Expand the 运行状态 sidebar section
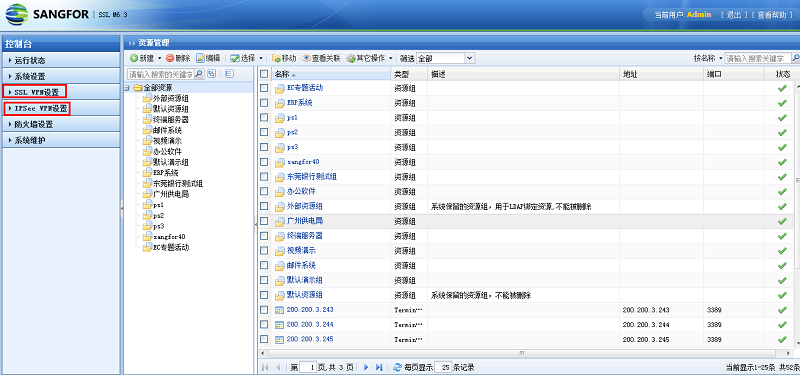Image resolution: width=800 pixels, height=375 pixels. click(x=61, y=60)
